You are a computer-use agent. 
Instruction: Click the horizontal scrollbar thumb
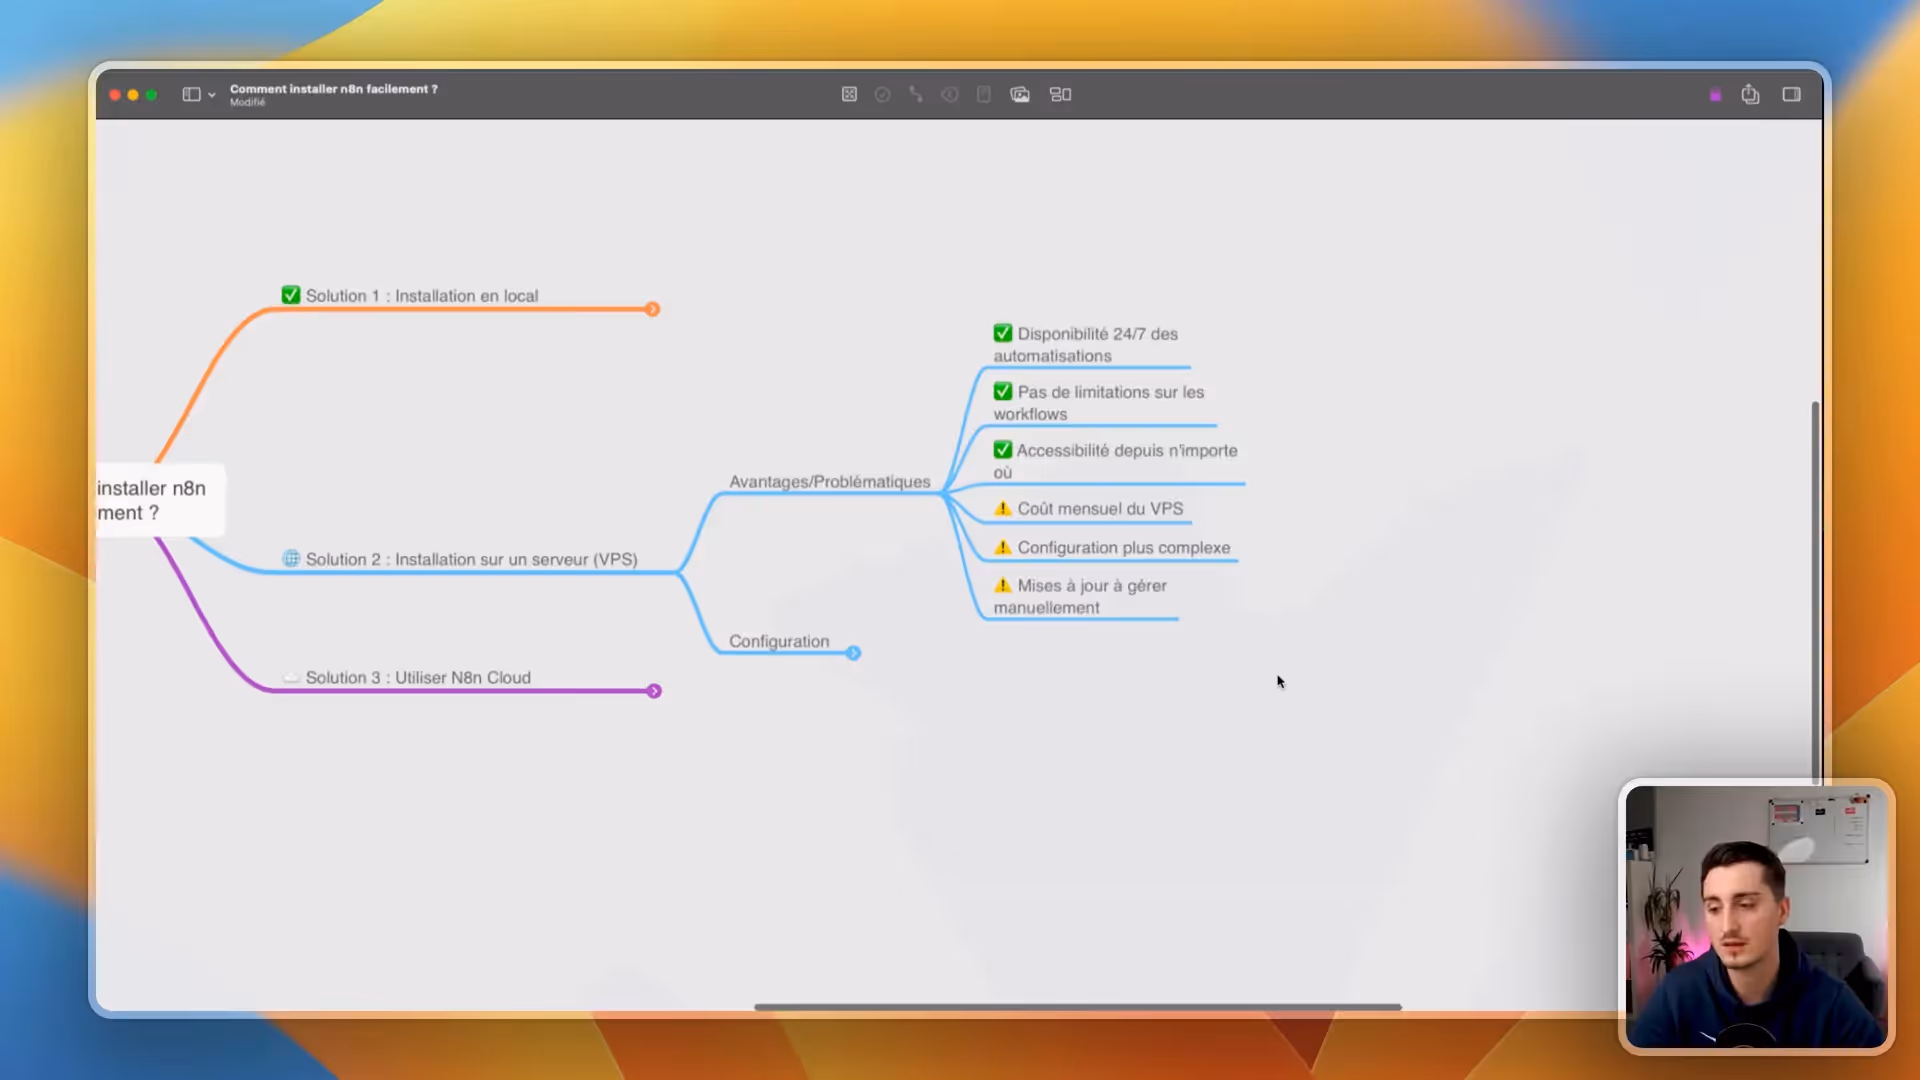pyautogui.click(x=1078, y=1007)
